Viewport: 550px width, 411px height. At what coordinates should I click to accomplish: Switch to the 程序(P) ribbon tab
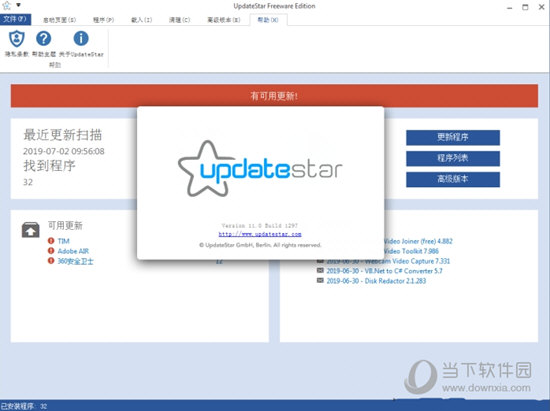click(x=103, y=20)
